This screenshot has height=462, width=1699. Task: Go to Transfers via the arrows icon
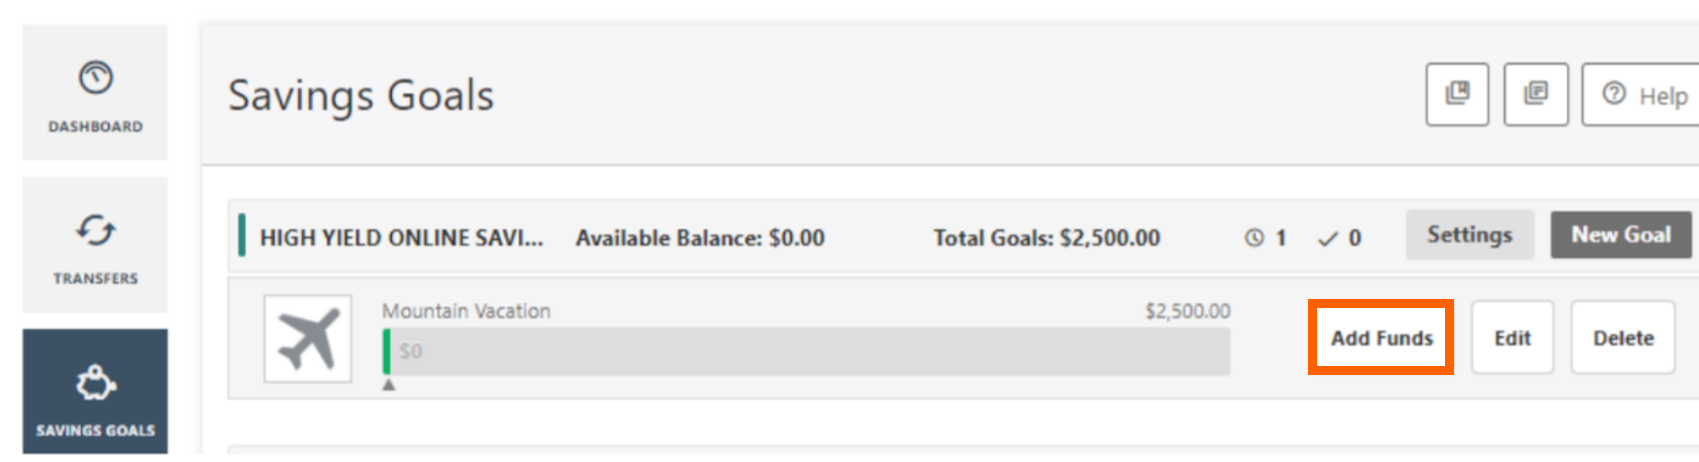click(96, 230)
